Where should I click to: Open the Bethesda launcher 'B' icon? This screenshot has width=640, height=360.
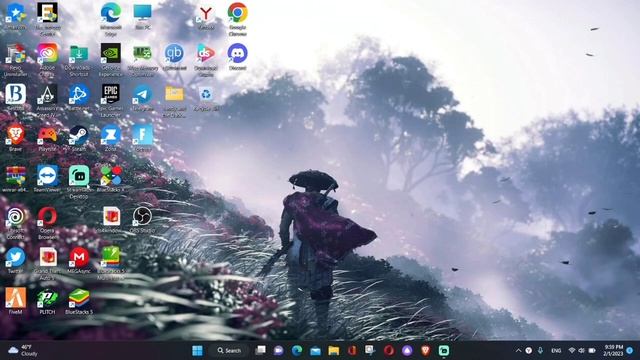[16, 94]
